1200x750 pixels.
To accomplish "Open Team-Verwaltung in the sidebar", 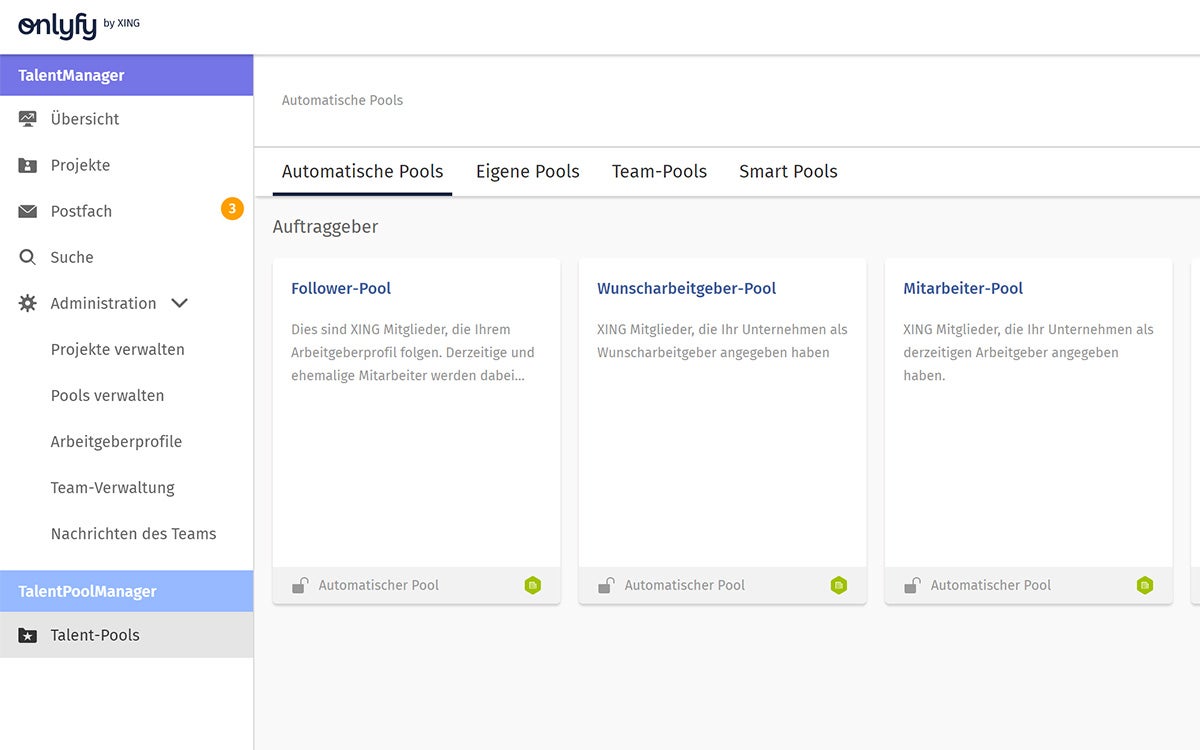I will point(112,487).
